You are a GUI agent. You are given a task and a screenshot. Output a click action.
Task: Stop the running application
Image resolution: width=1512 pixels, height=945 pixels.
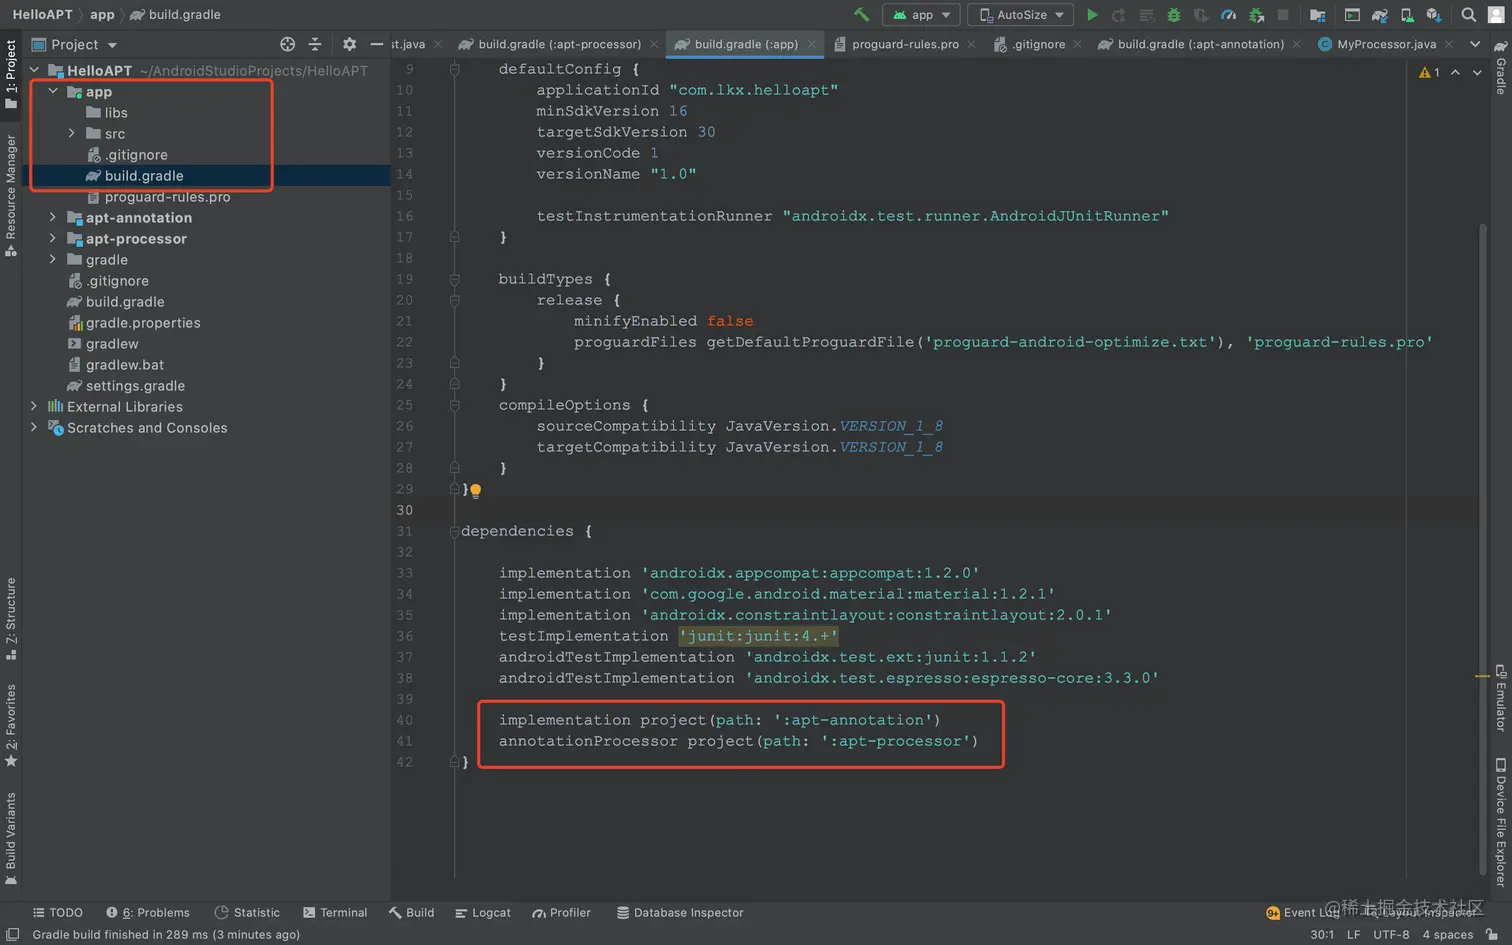tap(1283, 15)
